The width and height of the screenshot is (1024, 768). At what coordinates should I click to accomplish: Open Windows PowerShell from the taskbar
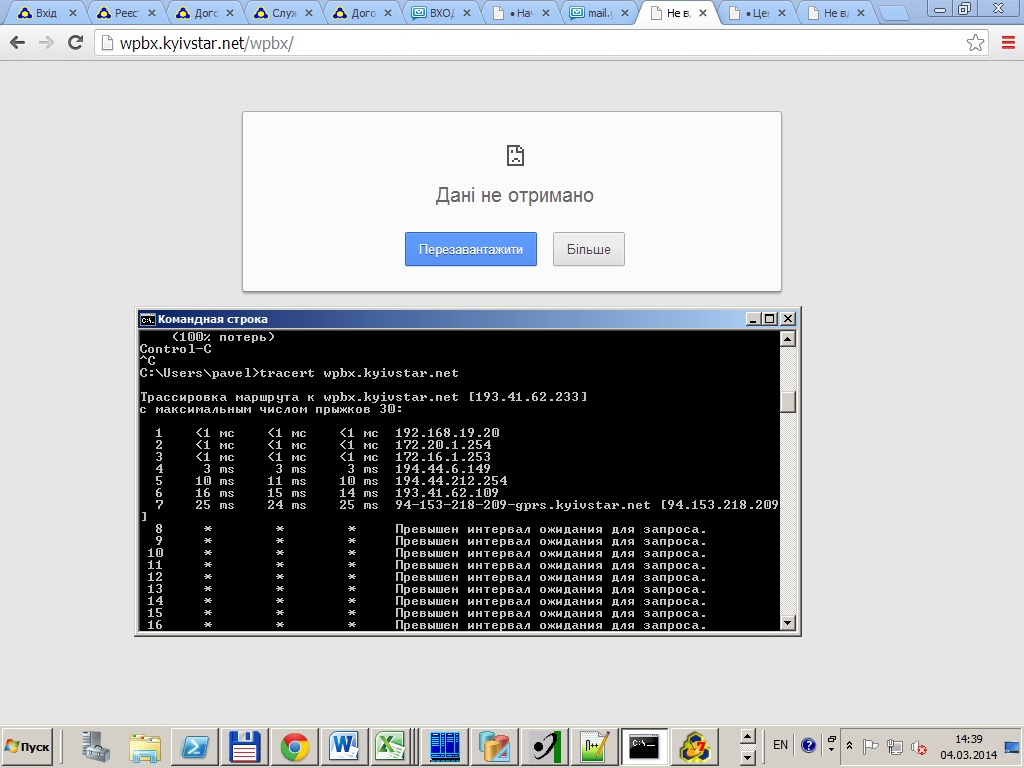[x=194, y=746]
